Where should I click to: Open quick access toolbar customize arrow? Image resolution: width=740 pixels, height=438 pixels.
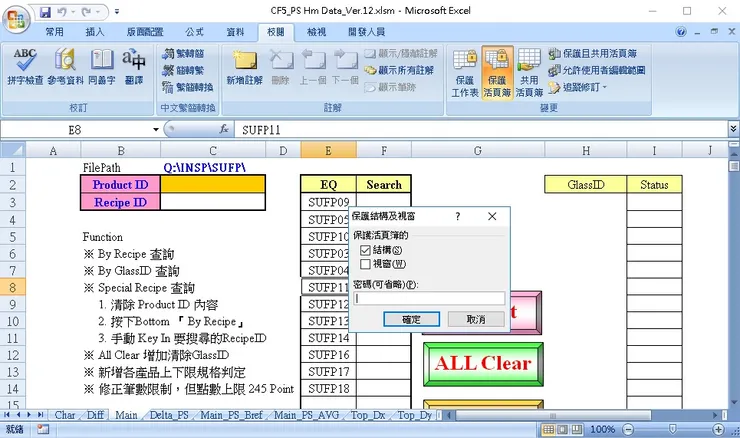point(117,11)
